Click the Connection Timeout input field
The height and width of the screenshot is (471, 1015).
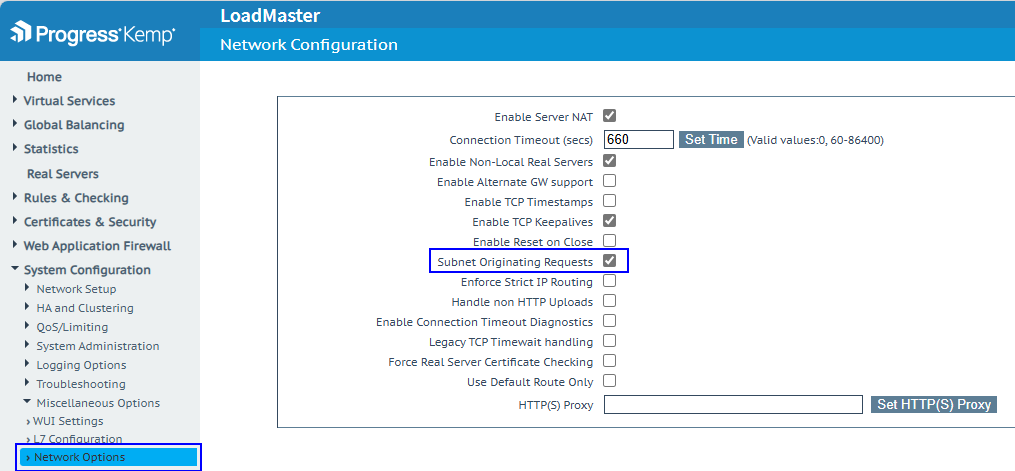point(639,139)
